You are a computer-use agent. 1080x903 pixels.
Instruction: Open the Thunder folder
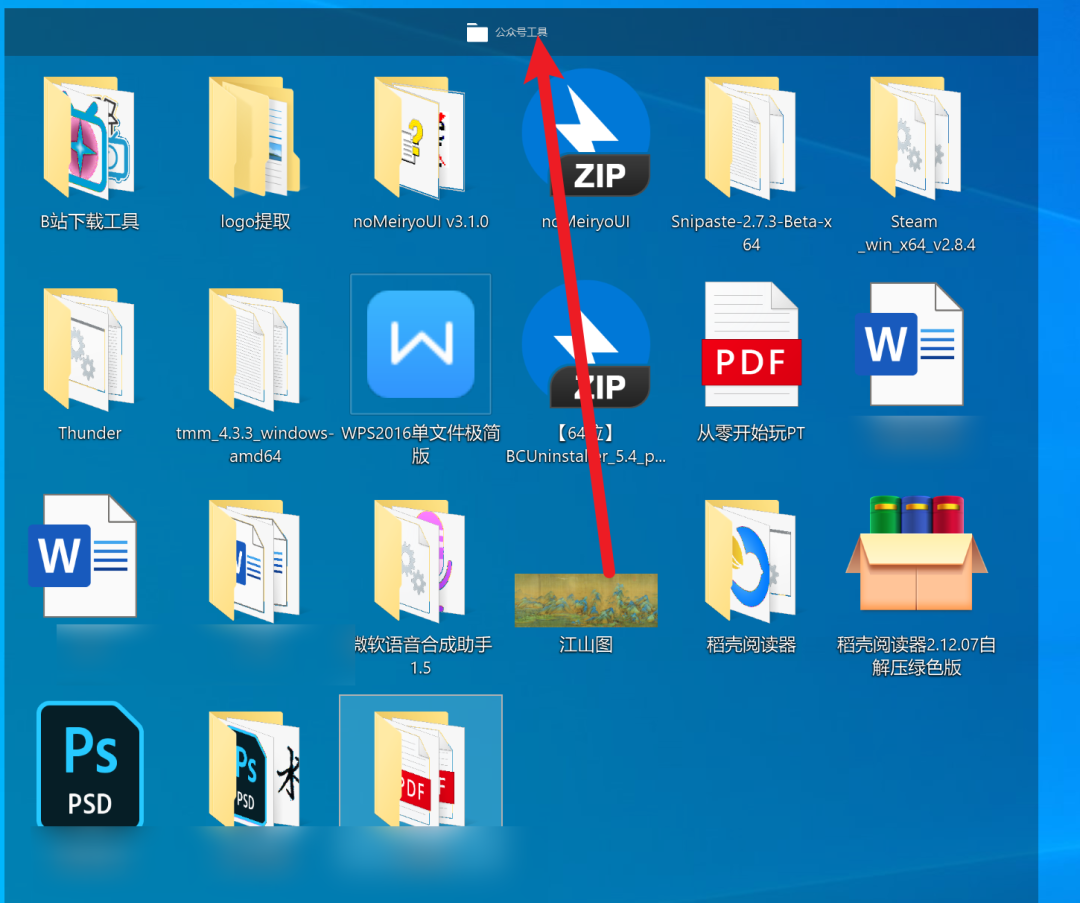(x=89, y=349)
